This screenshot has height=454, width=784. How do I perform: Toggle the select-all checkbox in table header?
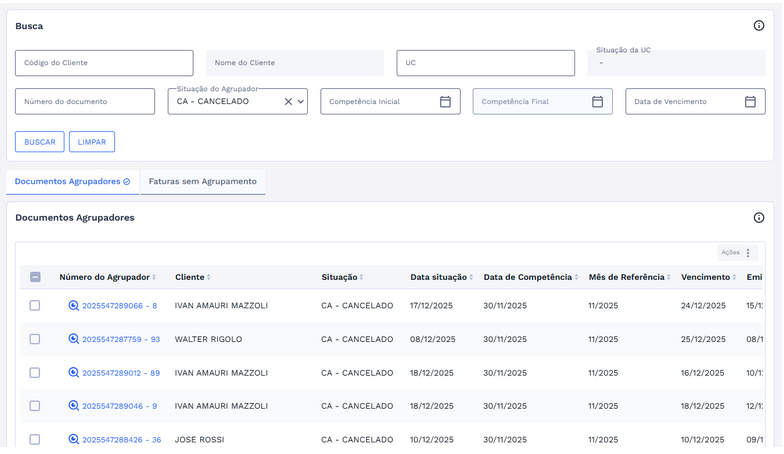pyautogui.click(x=35, y=277)
